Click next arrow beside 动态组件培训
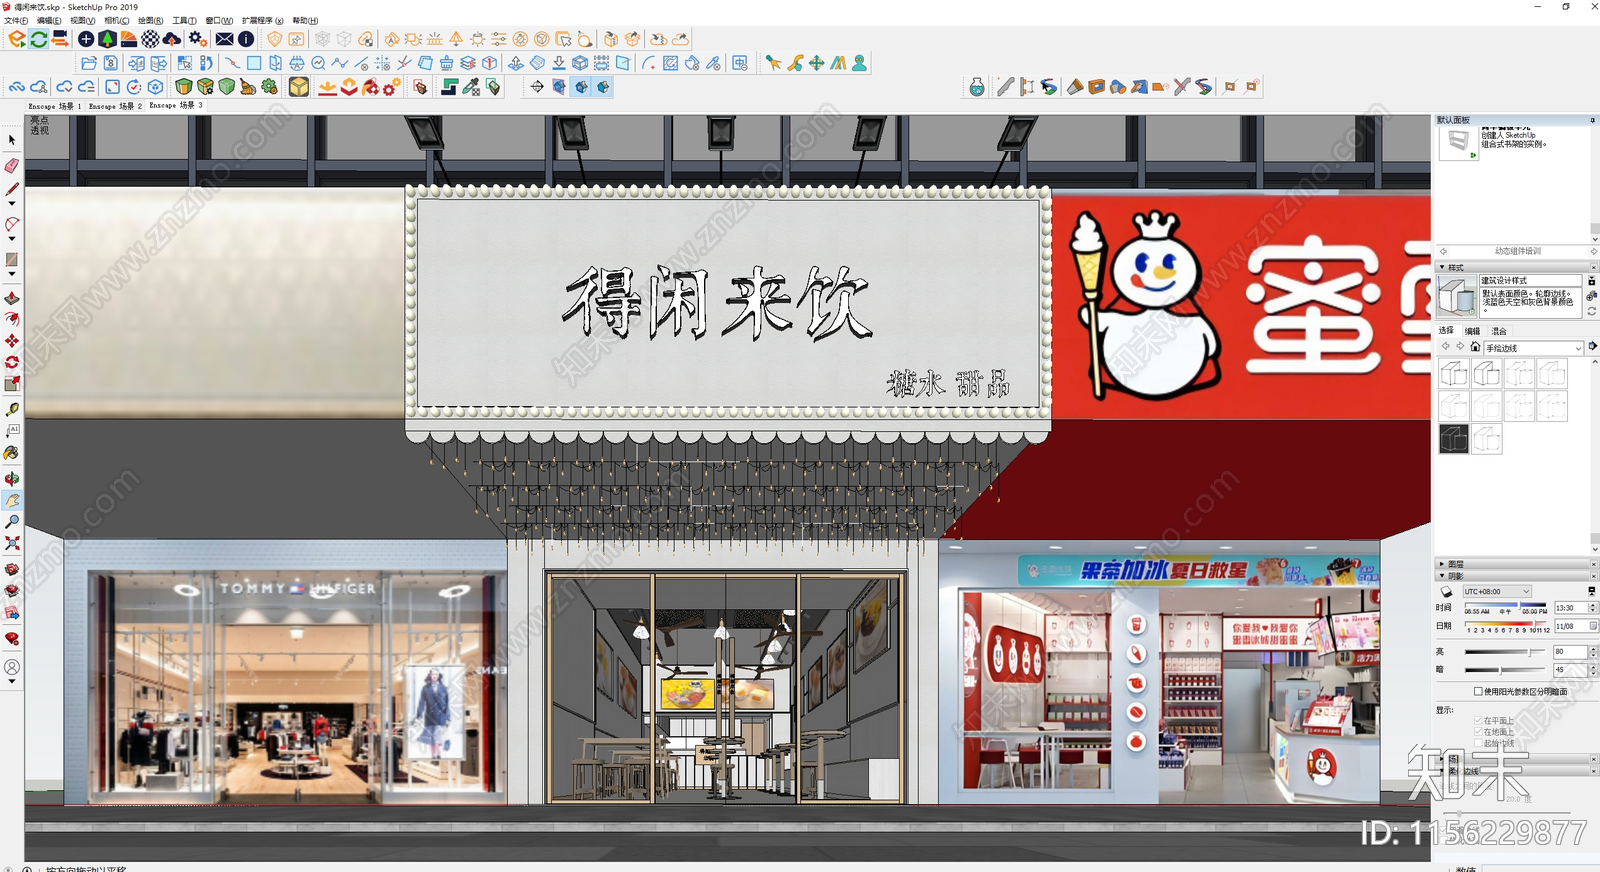1600x872 pixels. pyautogui.click(x=1593, y=251)
